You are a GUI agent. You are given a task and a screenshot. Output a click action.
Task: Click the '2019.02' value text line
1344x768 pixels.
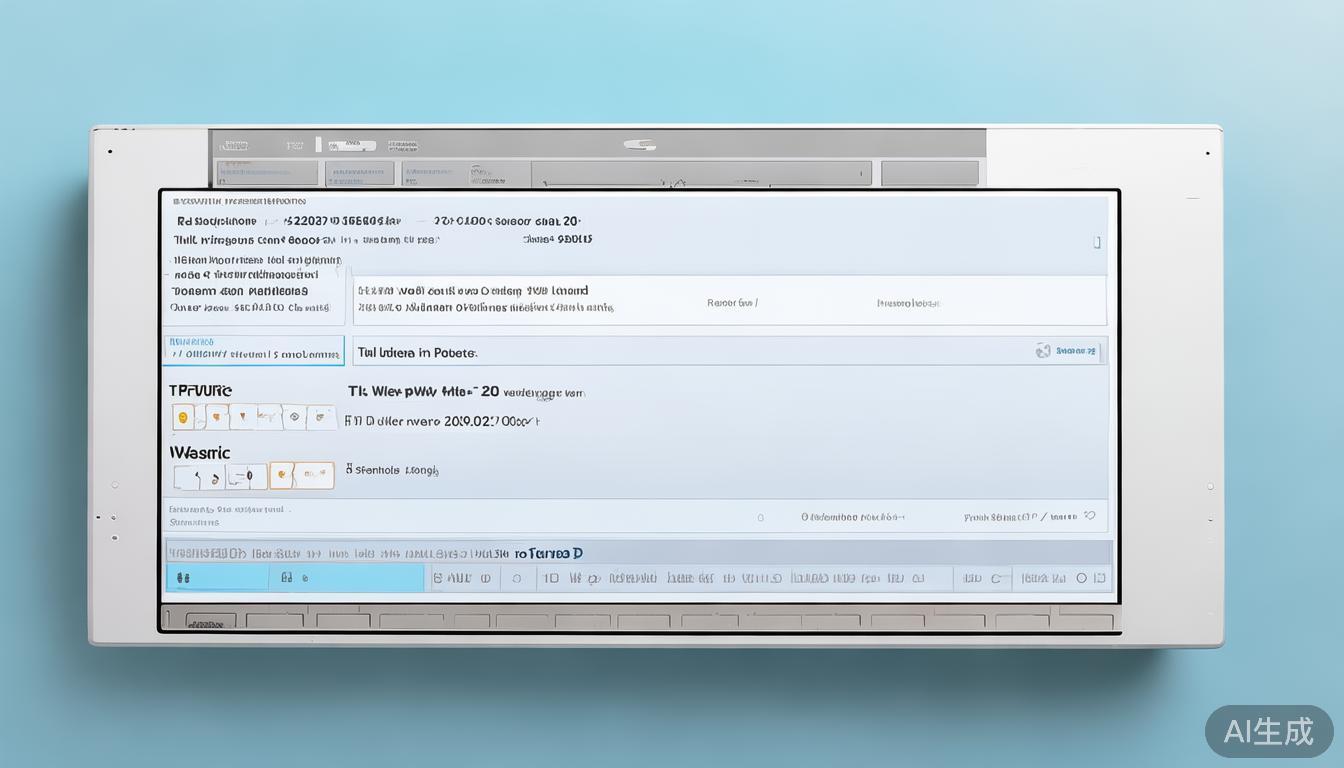(x=442, y=422)
